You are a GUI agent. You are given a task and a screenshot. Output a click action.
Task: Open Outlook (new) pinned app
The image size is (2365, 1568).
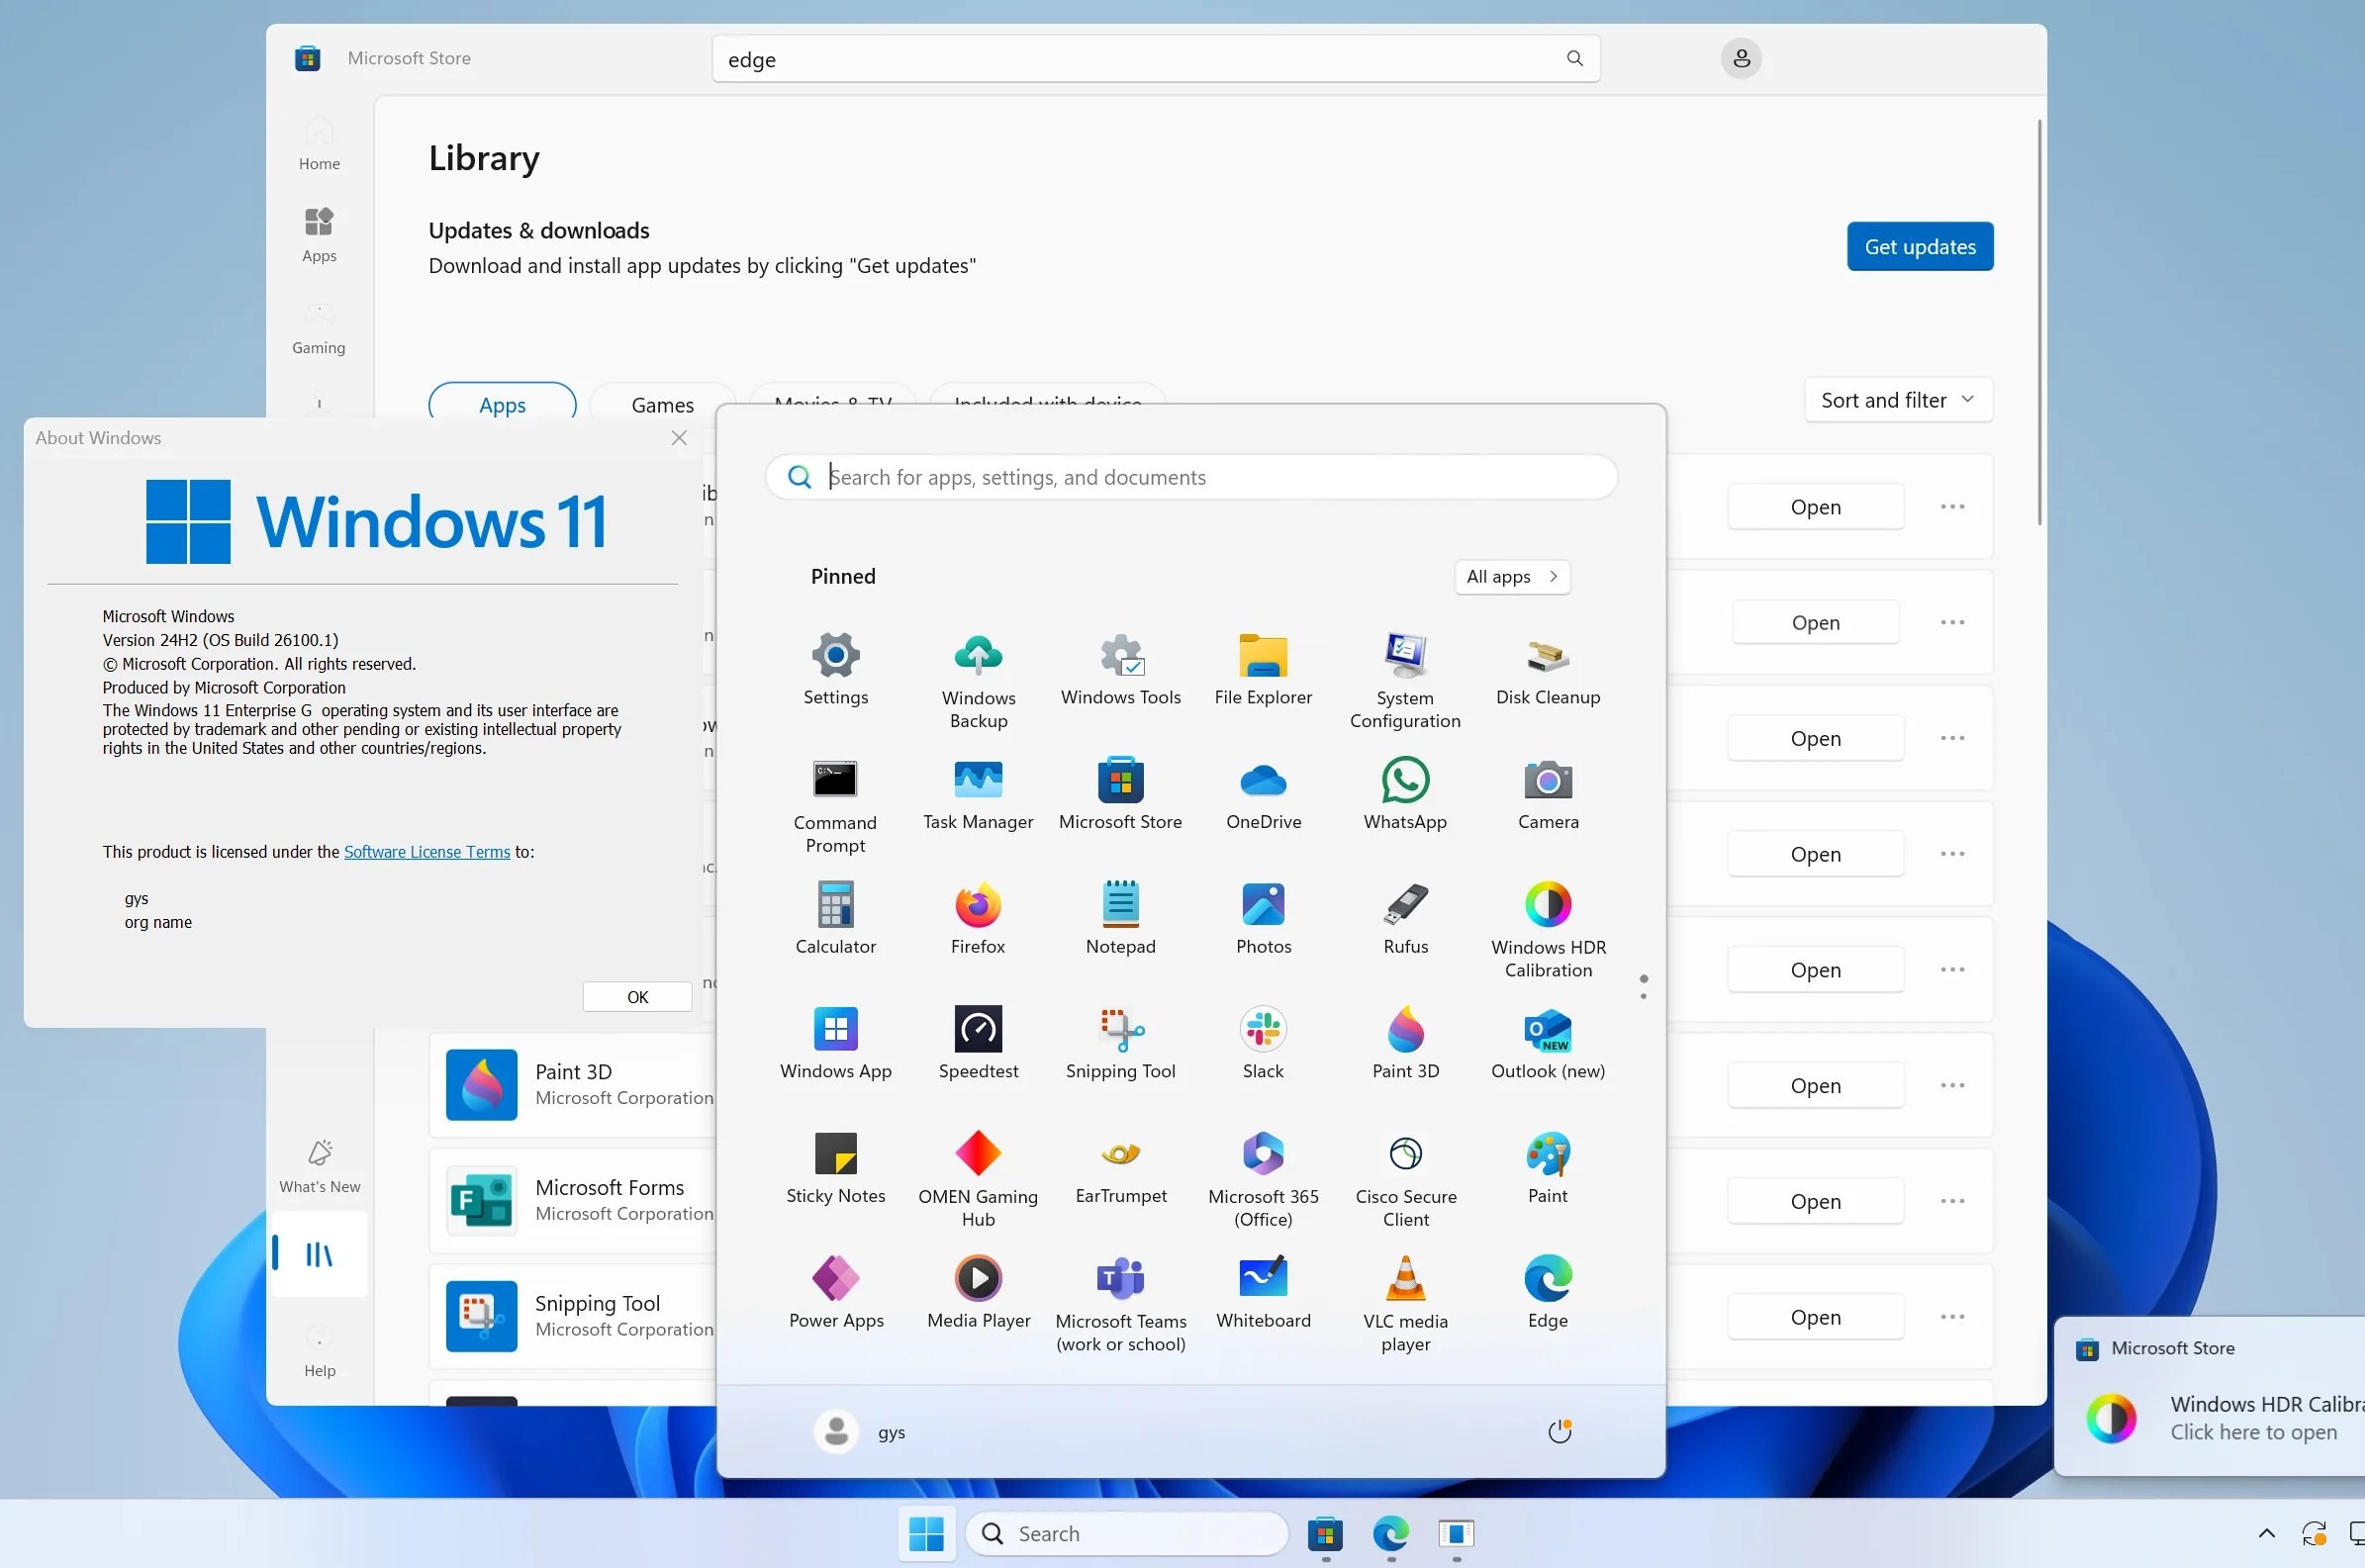tap(1548, 1043)
